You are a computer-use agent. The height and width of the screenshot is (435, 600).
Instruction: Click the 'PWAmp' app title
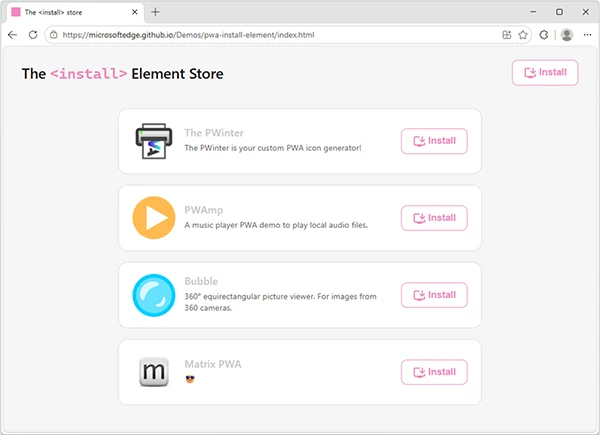tap(204, 210)
